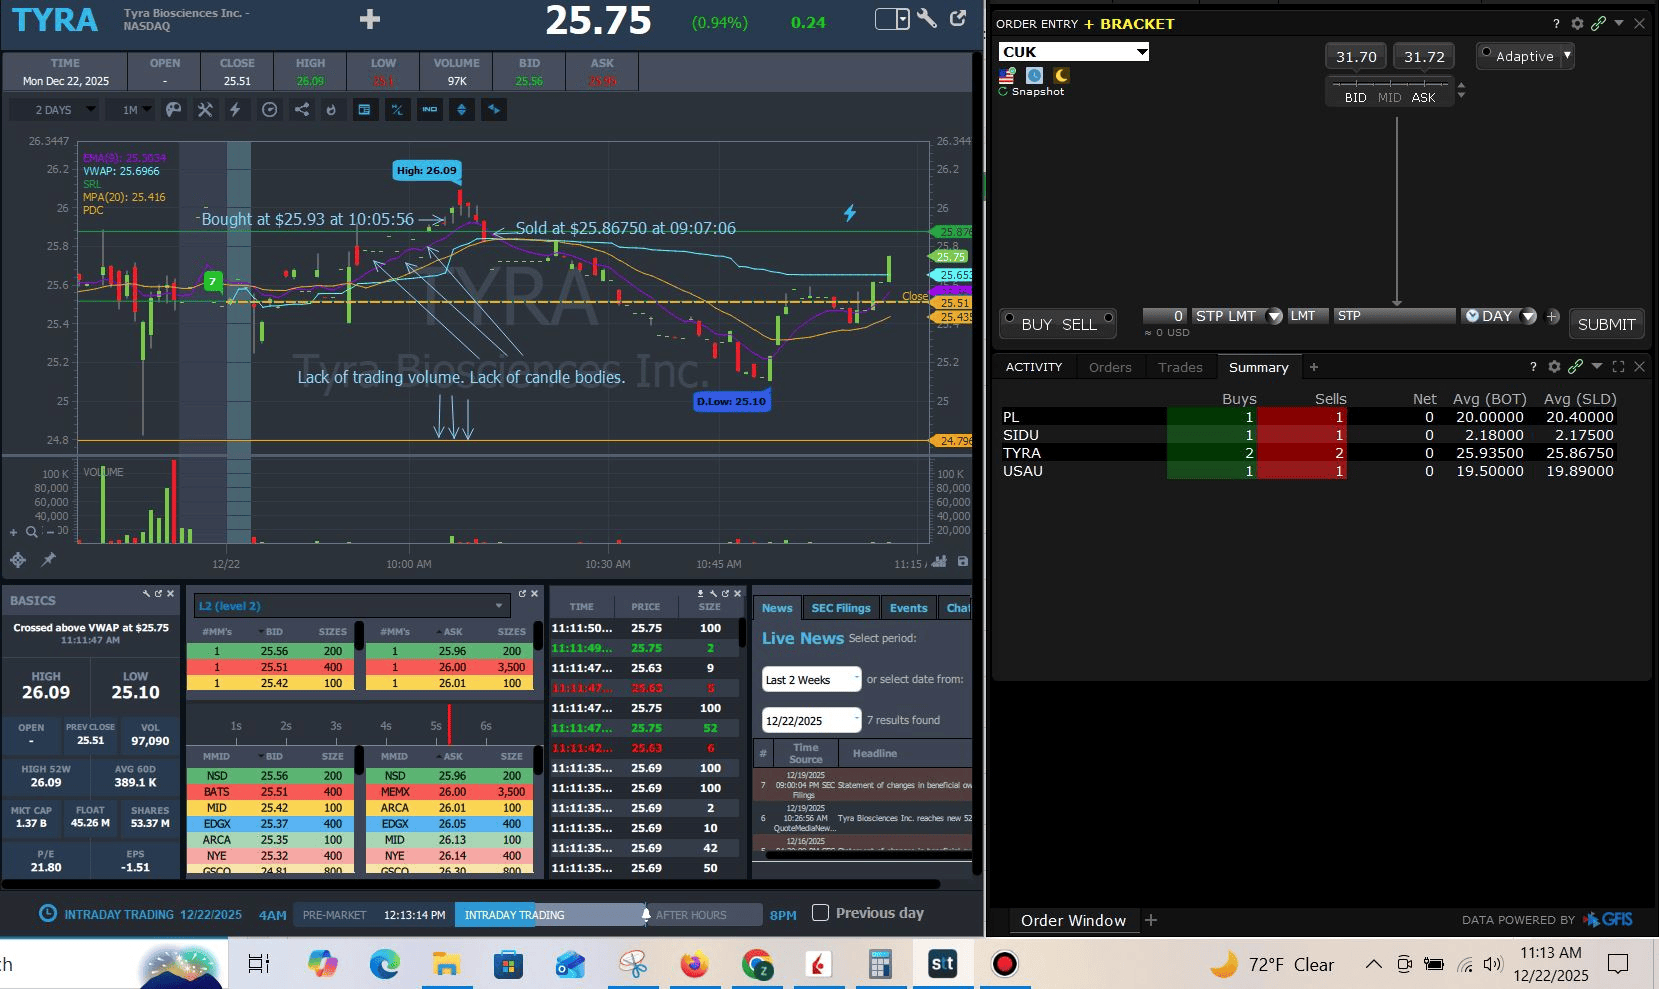Click the wrench icon in top header
This screenshot has width=1659, height=989.
927,19
